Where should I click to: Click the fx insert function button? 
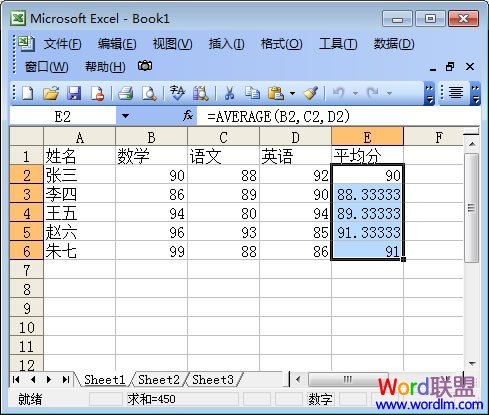(188, 116)
